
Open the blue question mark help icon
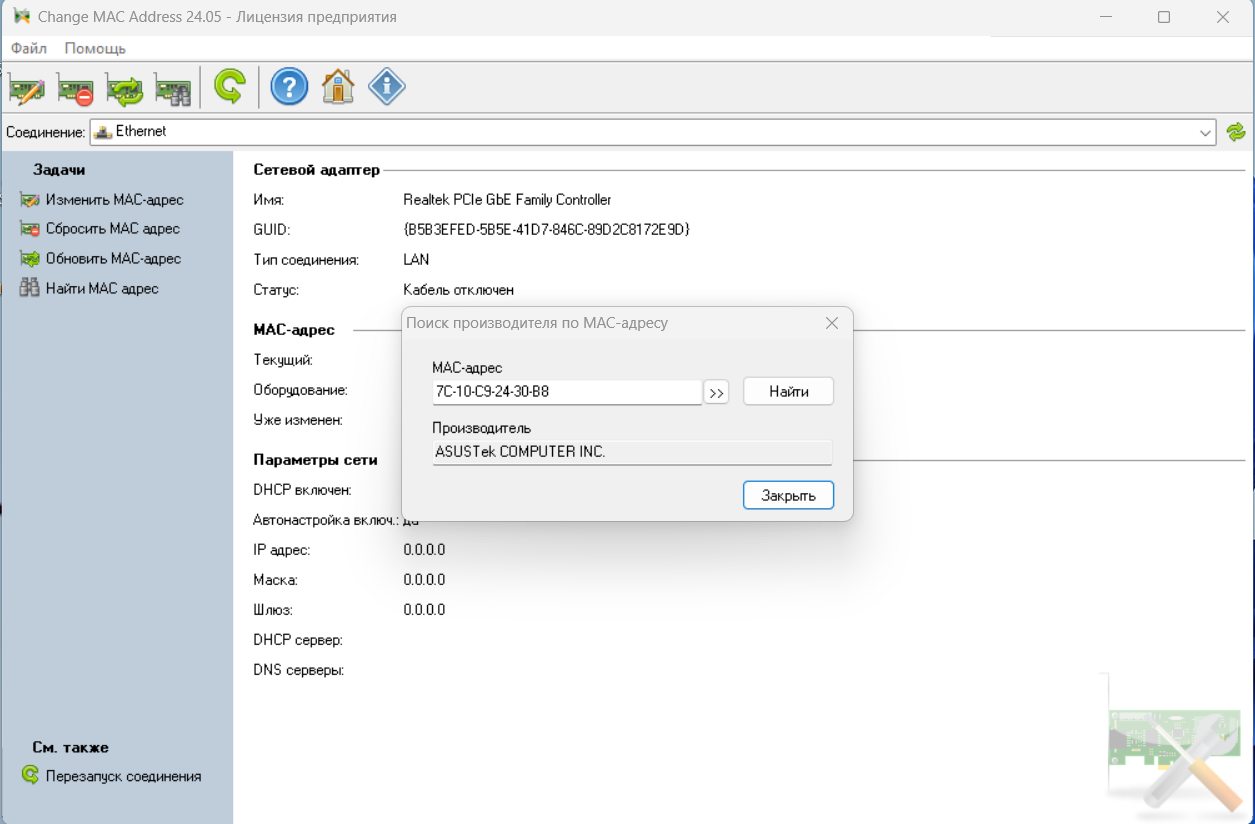[x=289, y=87]
